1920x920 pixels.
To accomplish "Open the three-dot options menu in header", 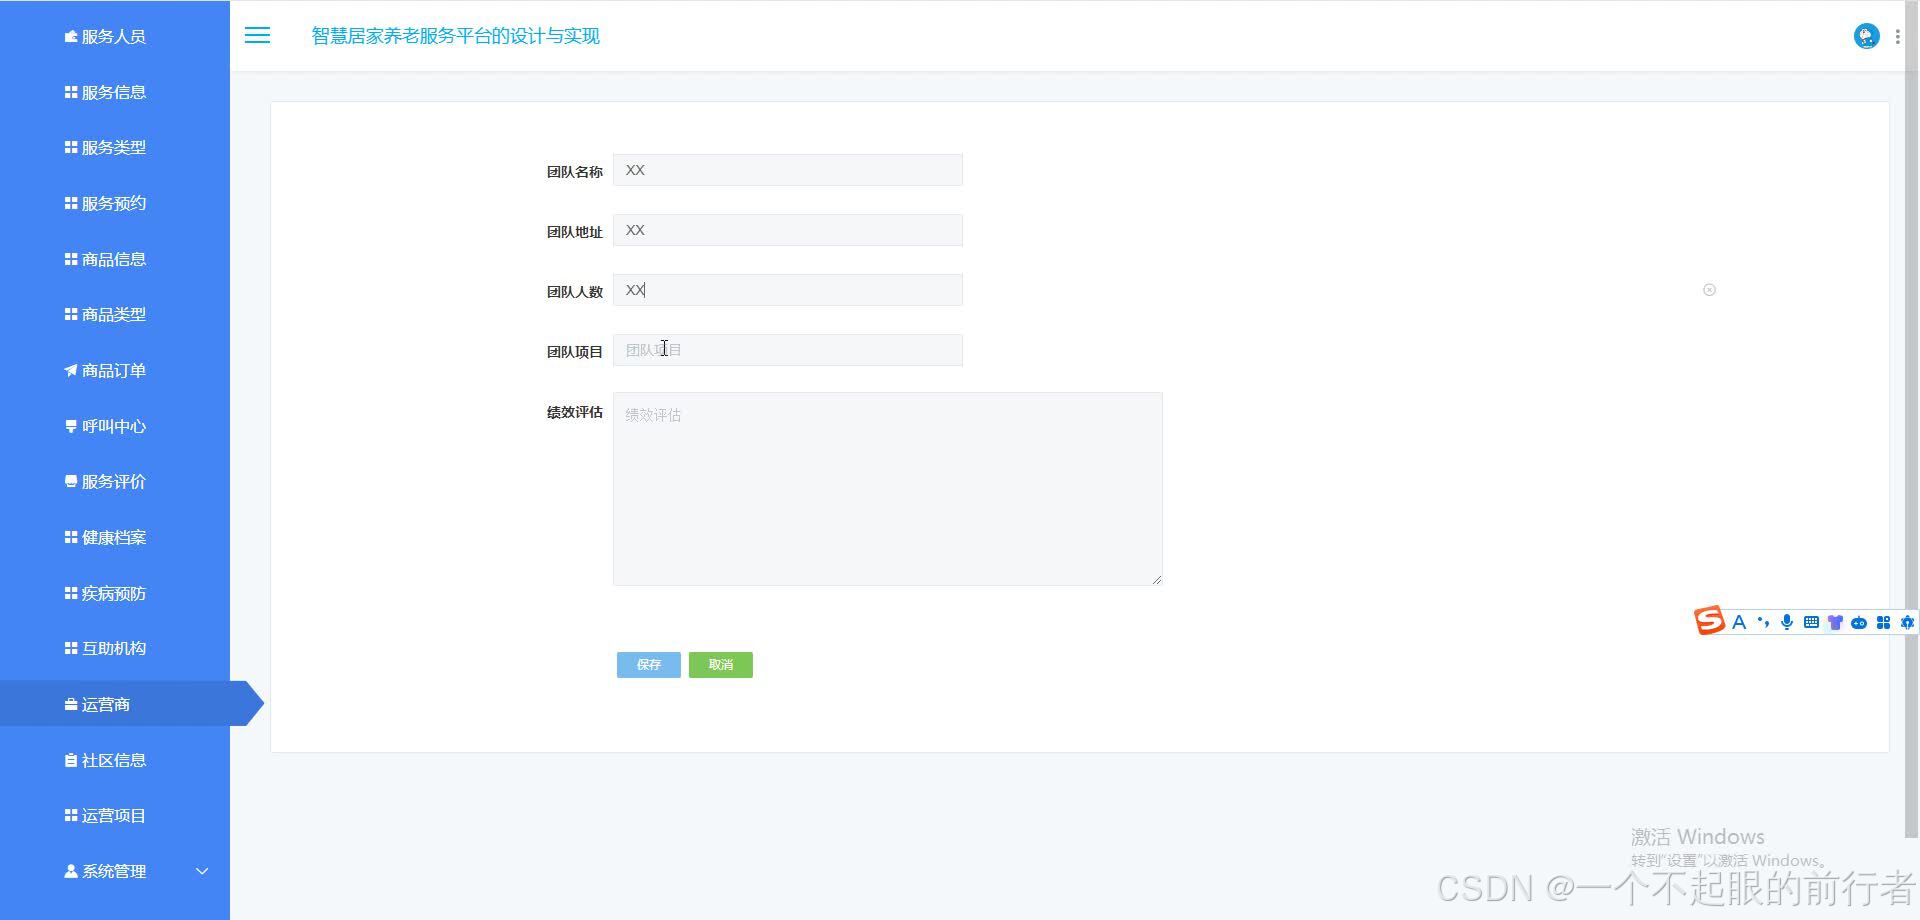I will [x=1897, y=36].
